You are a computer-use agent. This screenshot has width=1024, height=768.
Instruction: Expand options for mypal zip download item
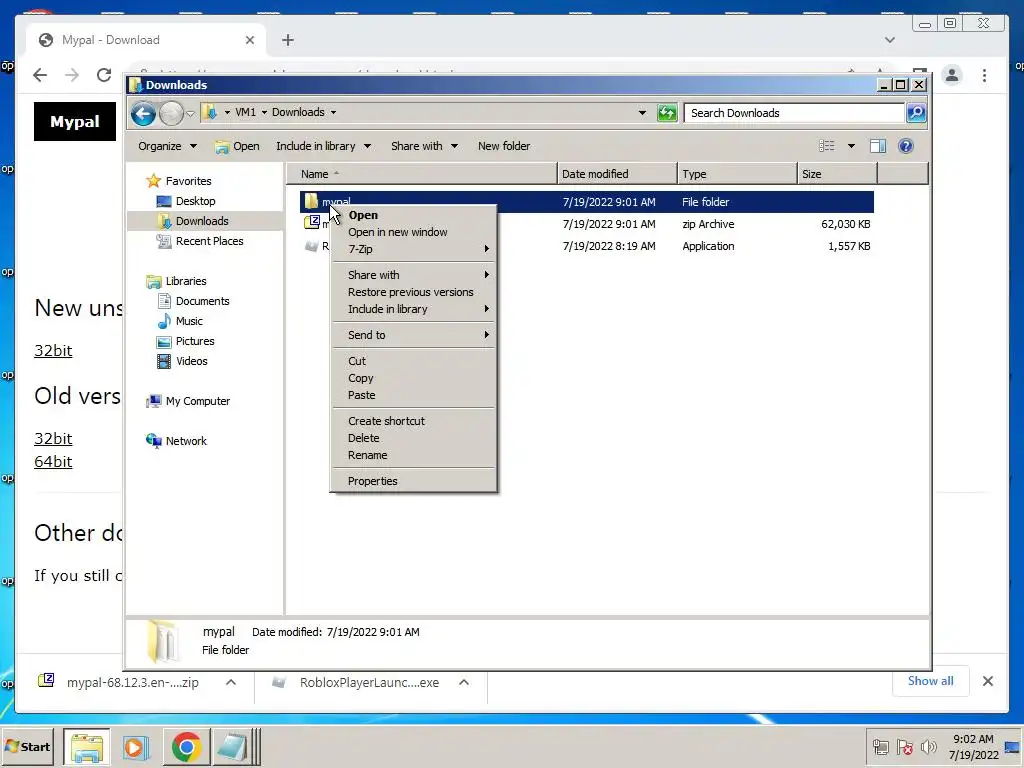pos(231,682)
